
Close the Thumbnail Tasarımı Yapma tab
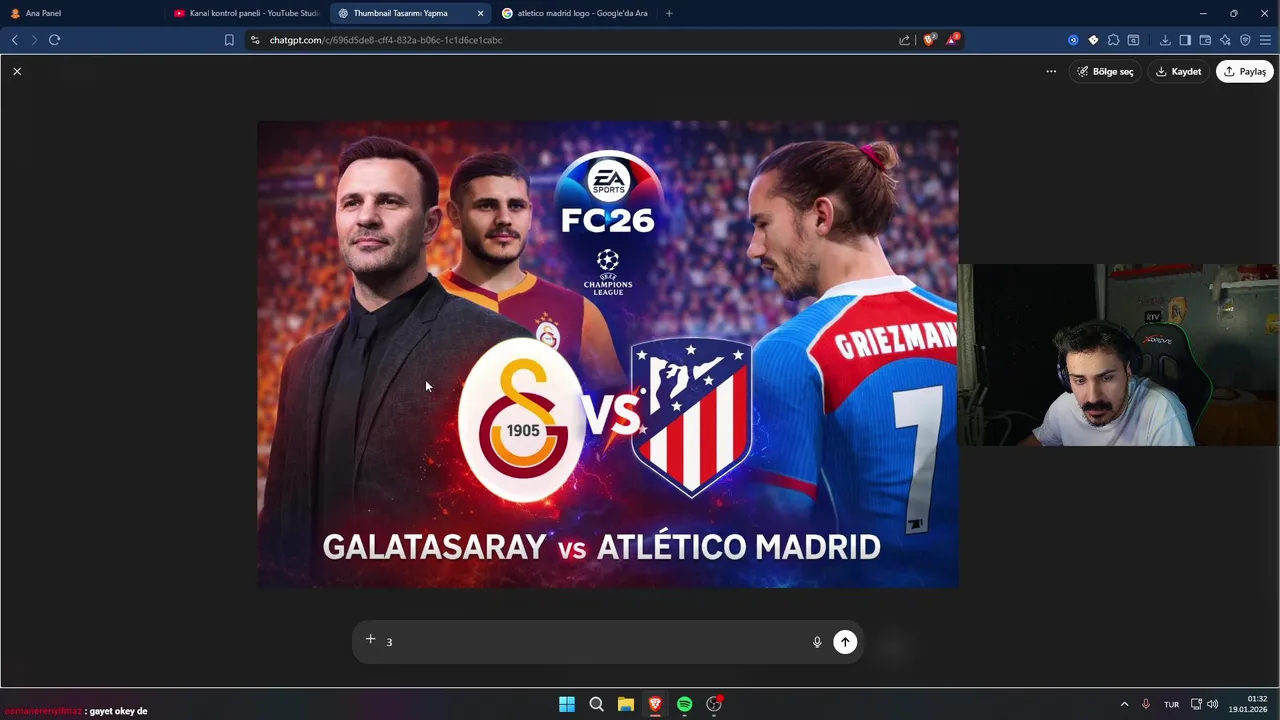(480, 13)
